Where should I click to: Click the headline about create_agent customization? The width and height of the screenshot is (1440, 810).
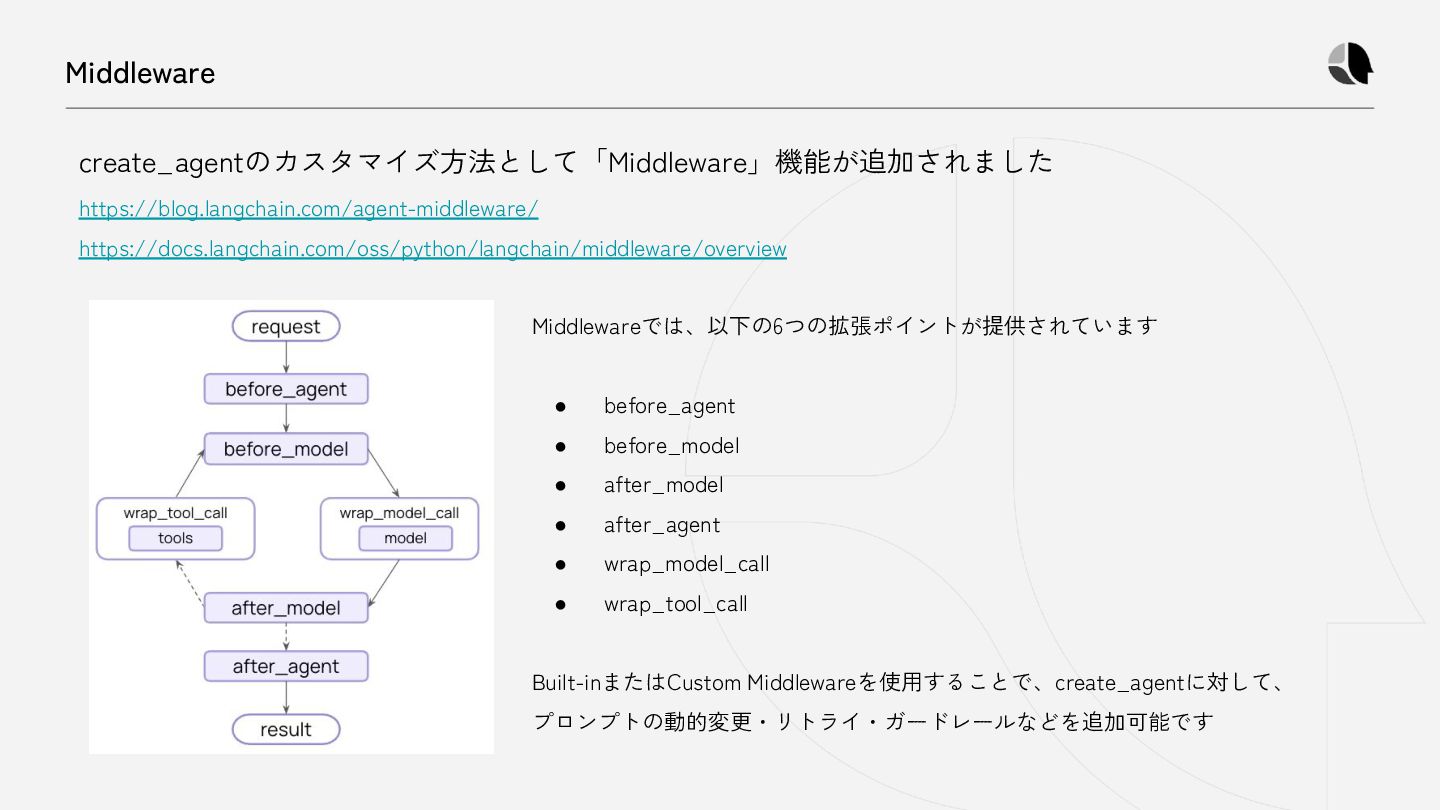pos(566,161)
